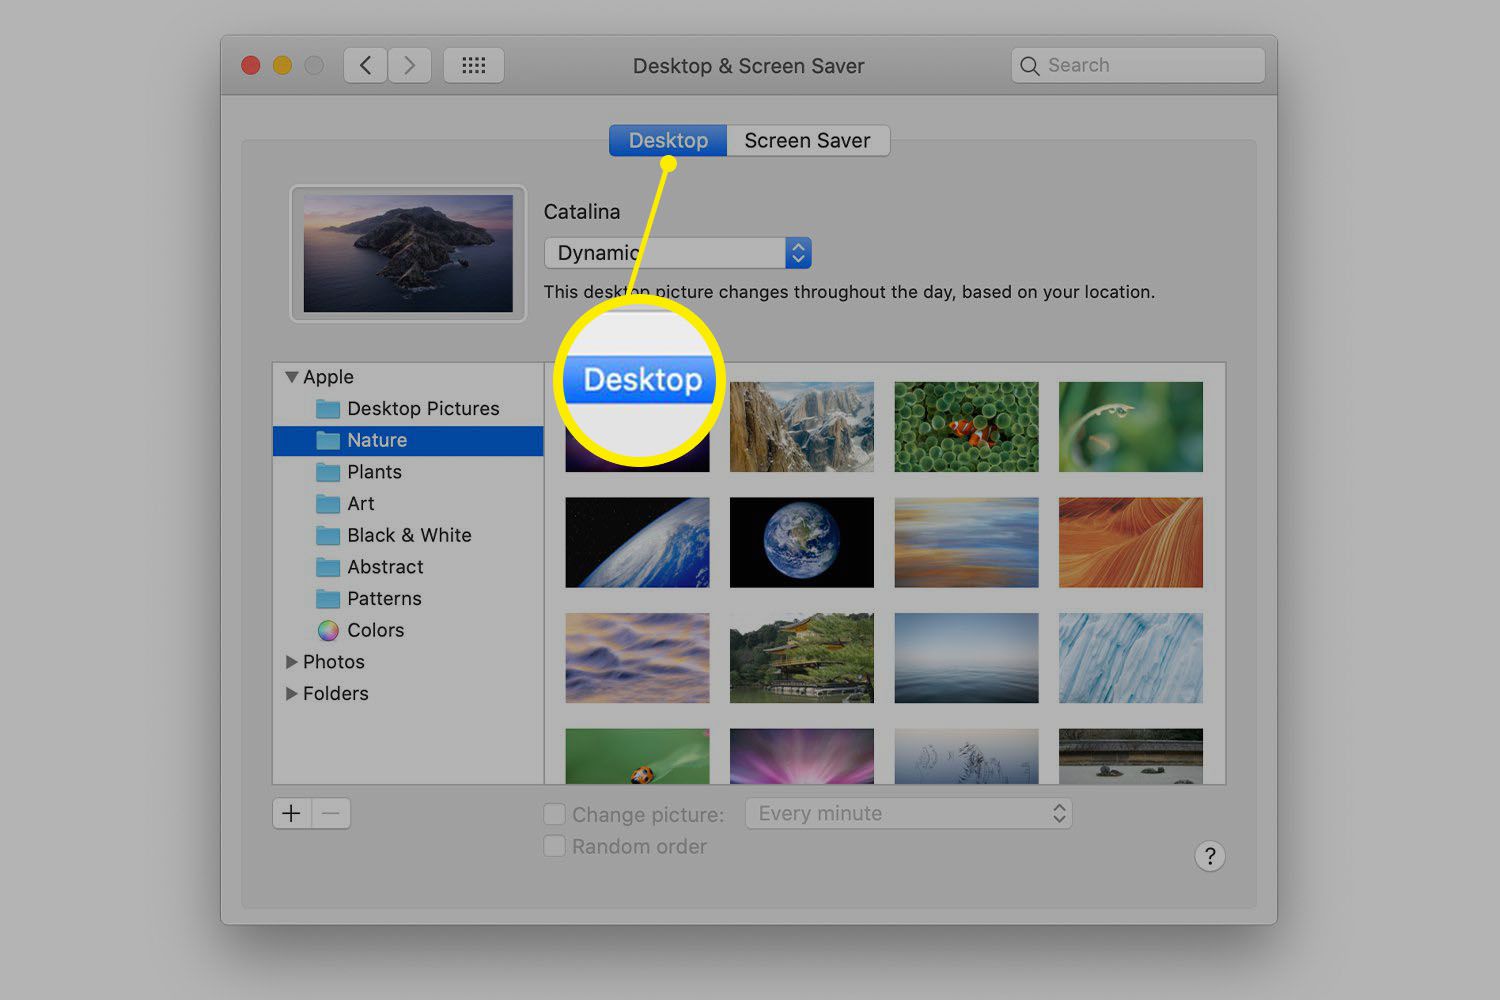Select the Plants sidebar label
This screenshot has height=1000, width=1500.
coord(374,472)
